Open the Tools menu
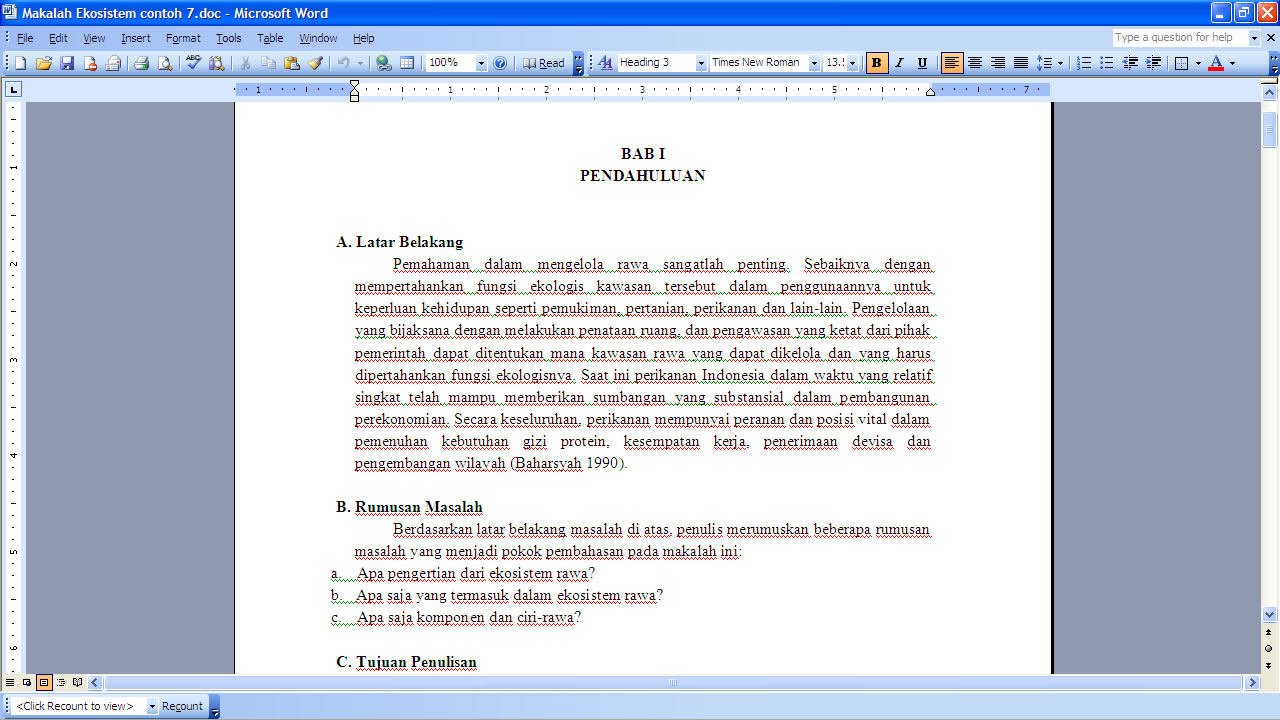Viewport: 1280px width, 720px height. tap(229, 38)
